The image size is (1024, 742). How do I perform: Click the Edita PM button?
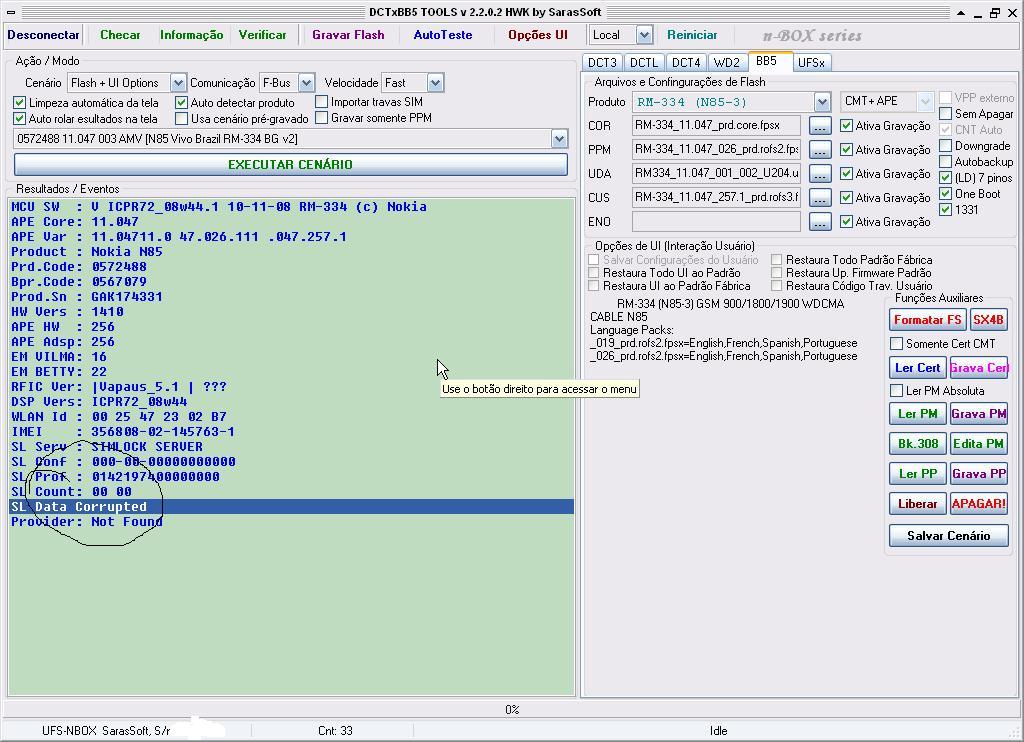point(978,444)
